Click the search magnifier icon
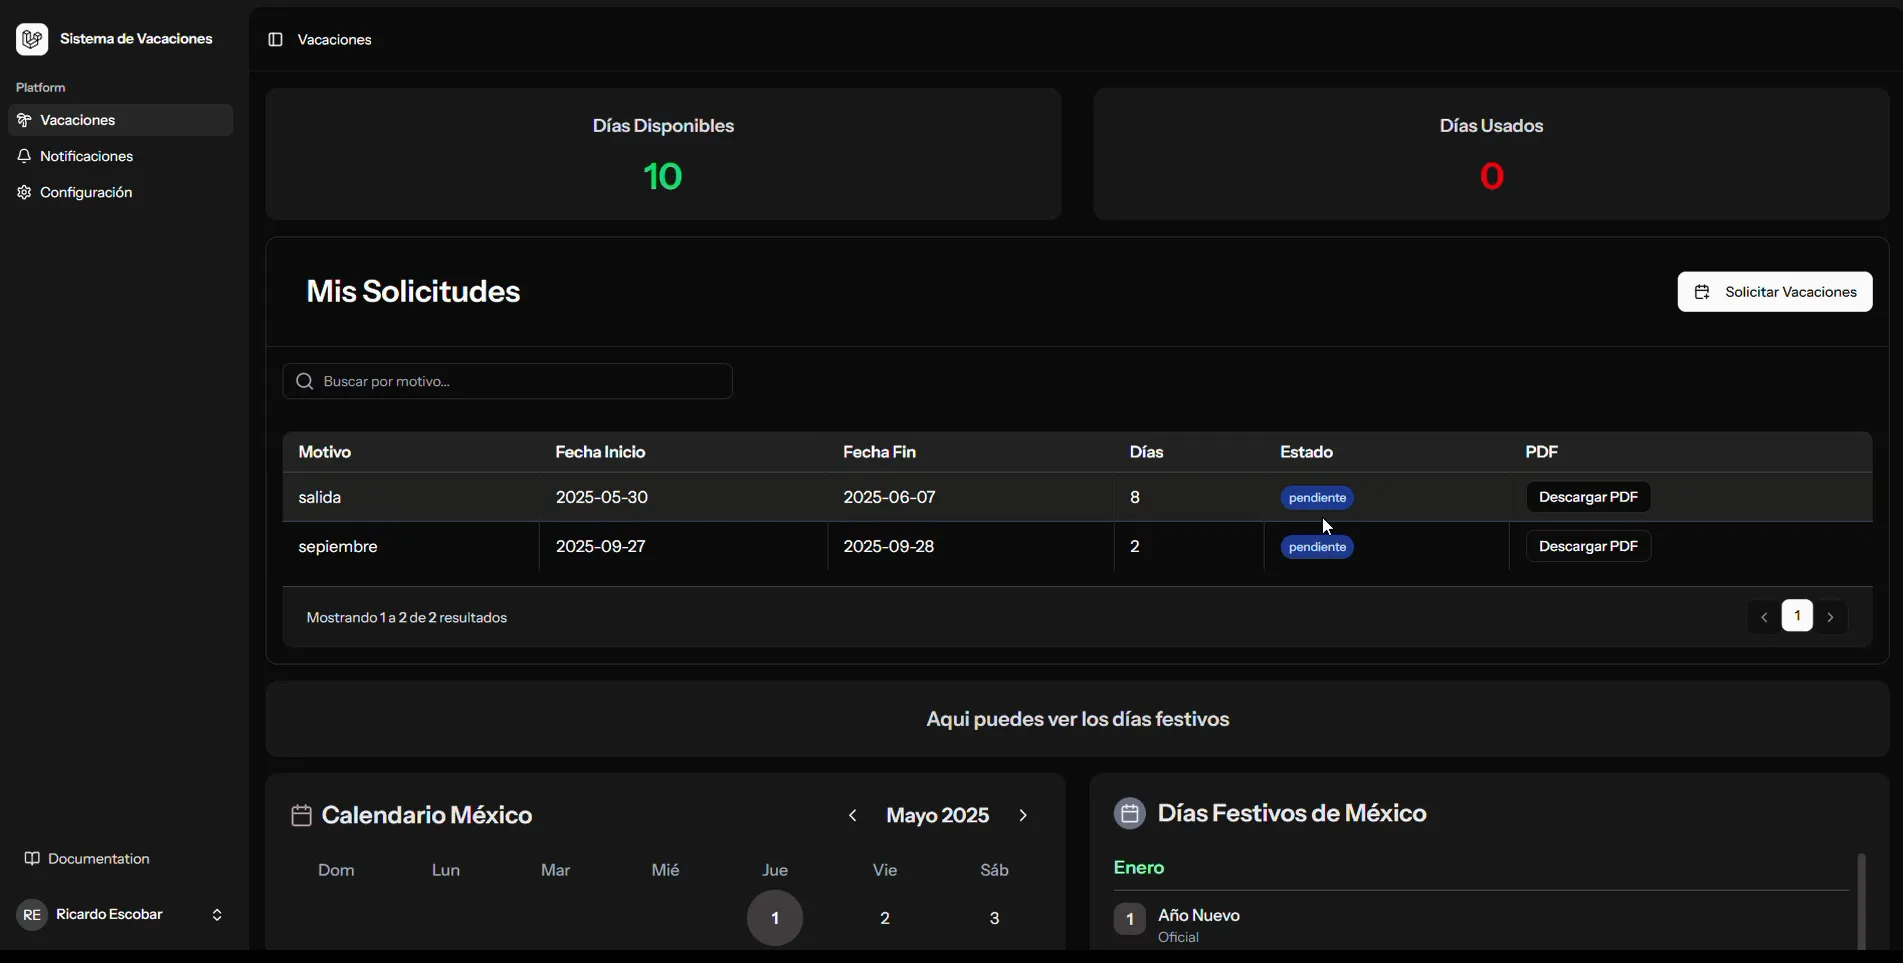The image size is (1903, 963). click(305, 381)
